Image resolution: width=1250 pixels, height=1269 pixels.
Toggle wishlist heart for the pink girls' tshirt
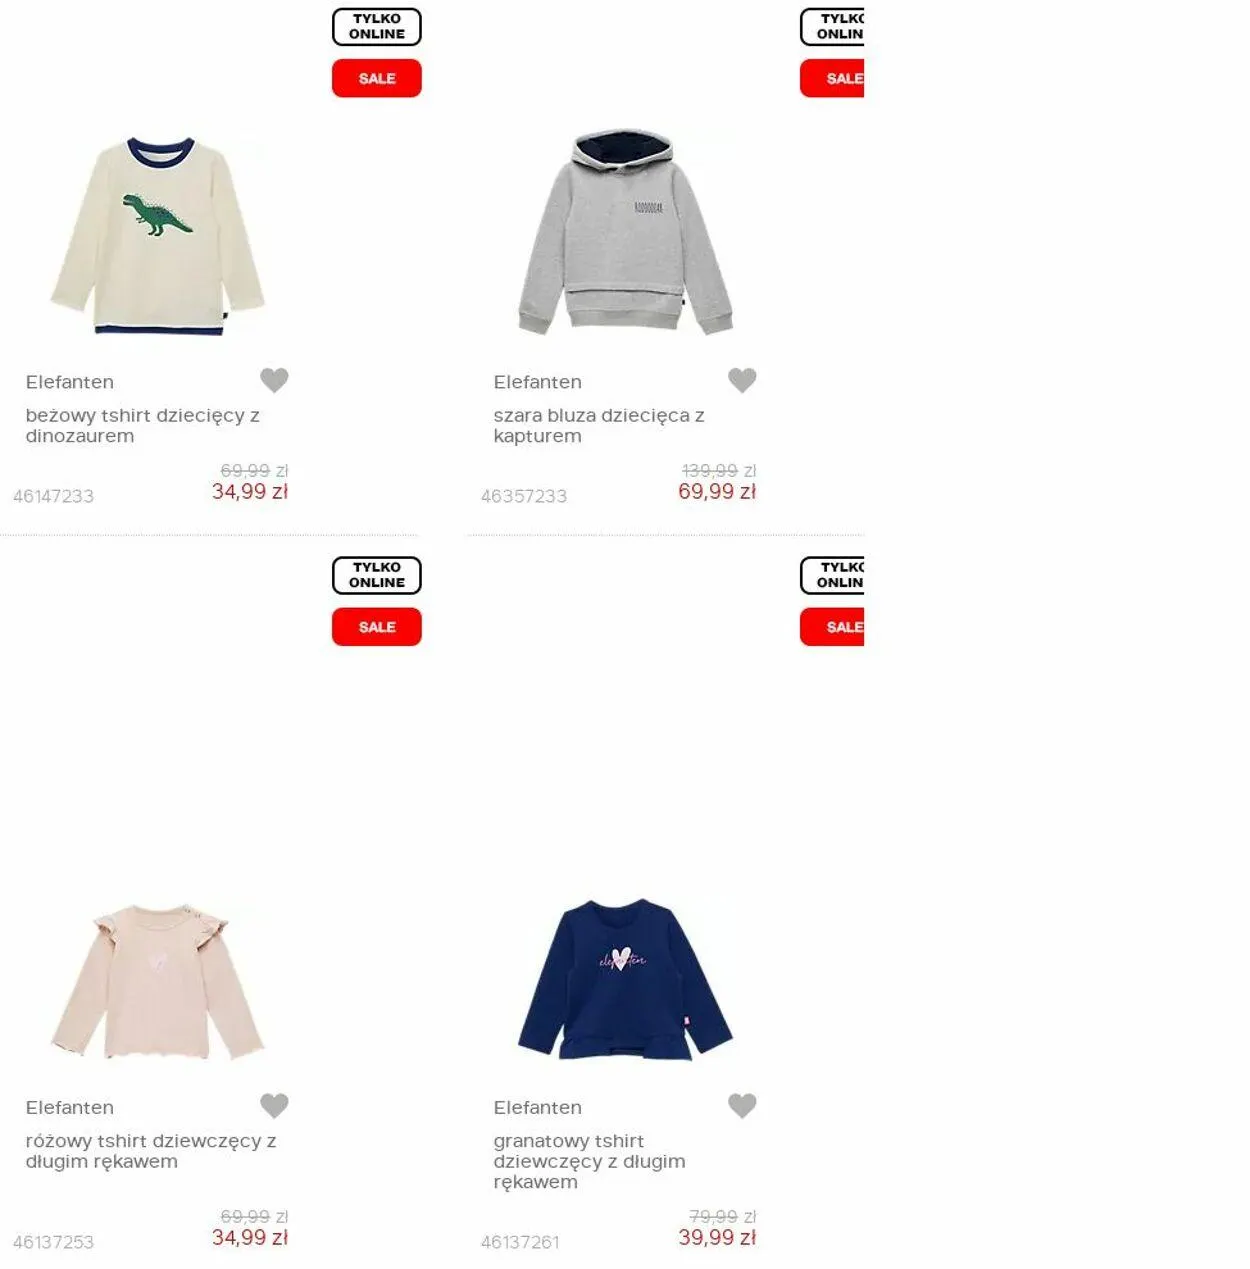pos(274,1105)
